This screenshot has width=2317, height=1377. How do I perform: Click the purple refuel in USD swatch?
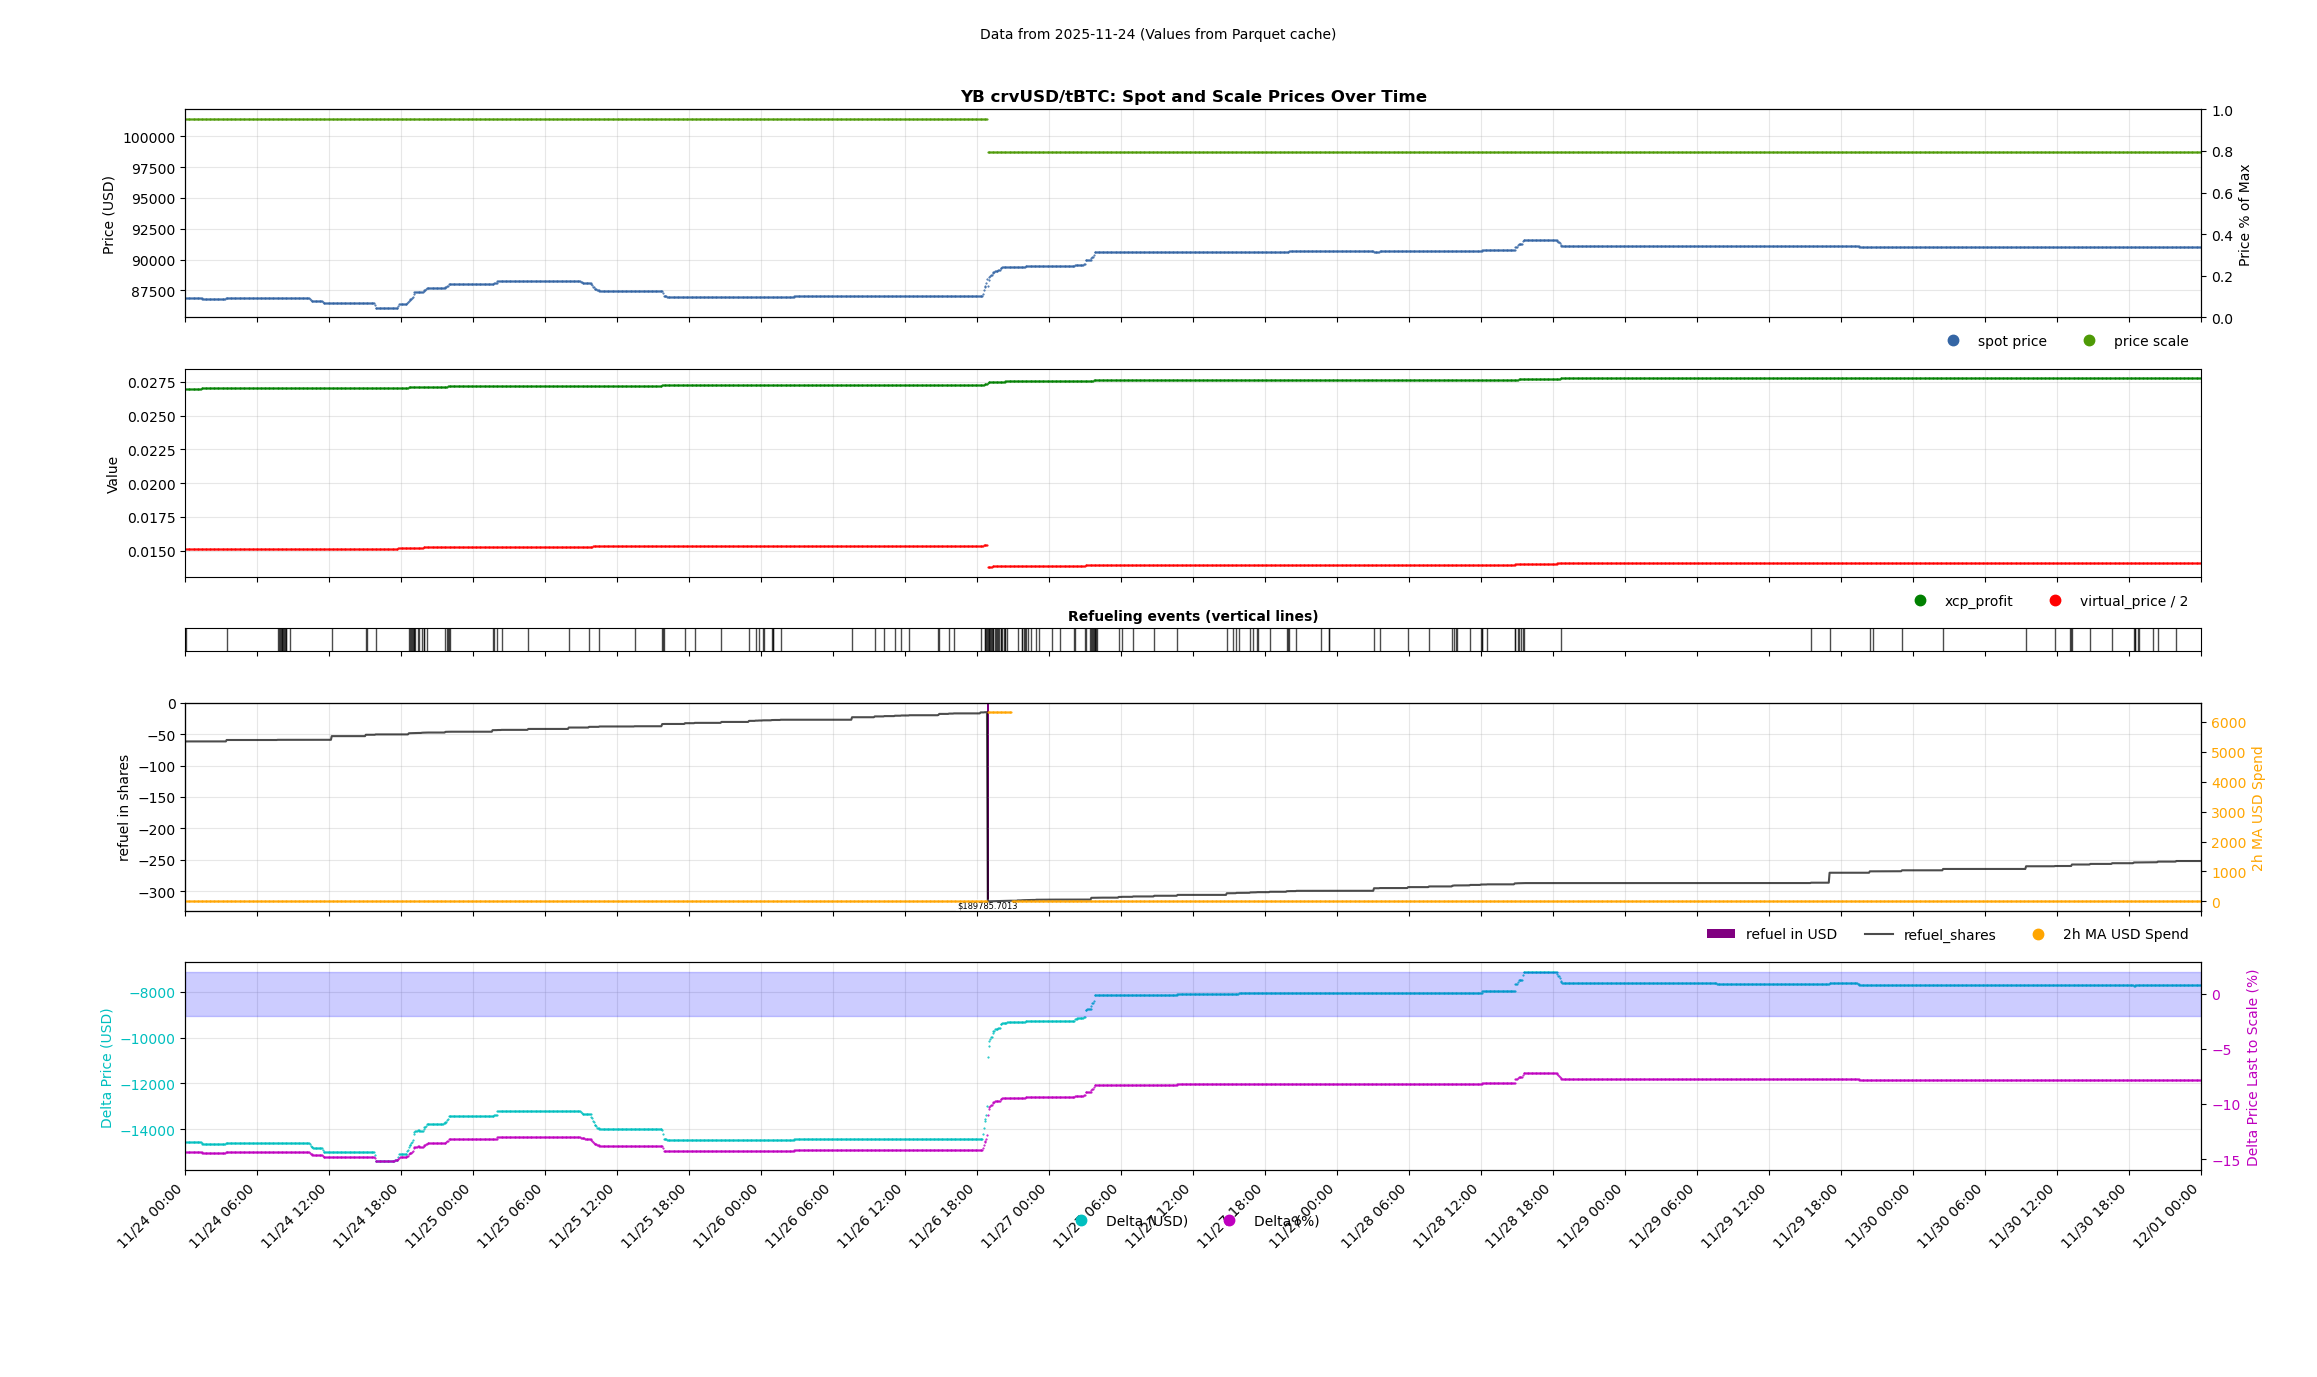point(1720,934)
